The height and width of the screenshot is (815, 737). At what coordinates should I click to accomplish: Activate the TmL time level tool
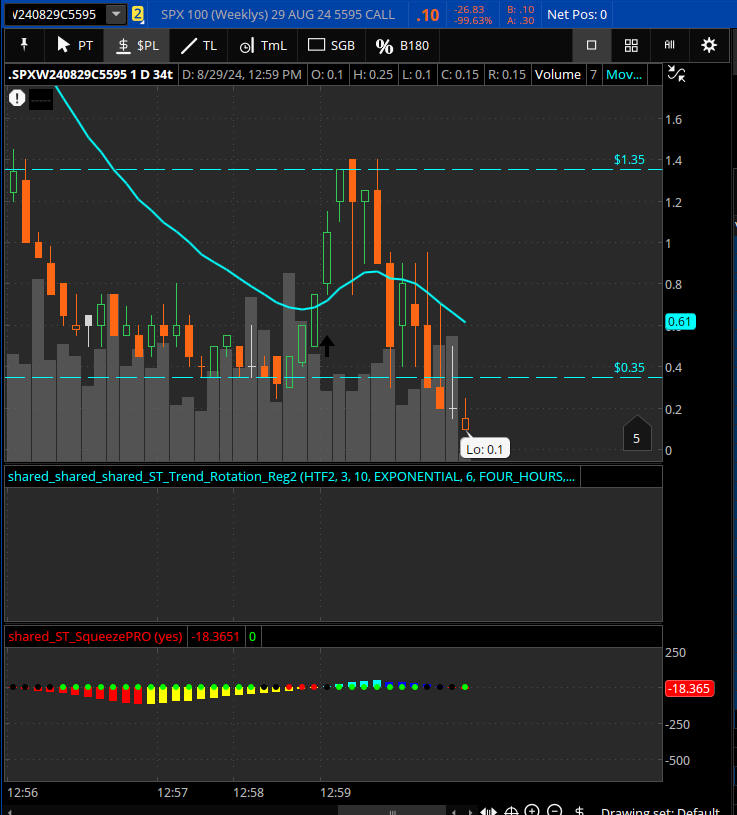click(x=262, y=45)
